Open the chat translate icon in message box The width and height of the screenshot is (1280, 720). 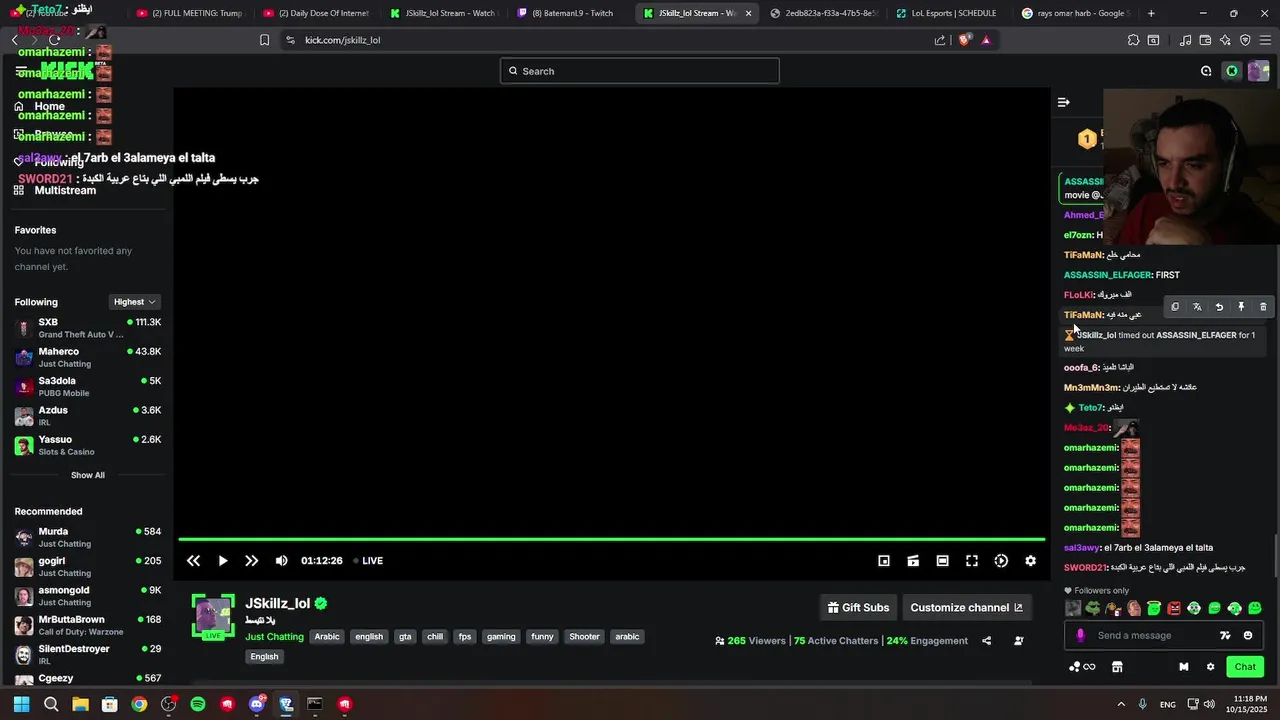click(1225, 635)
